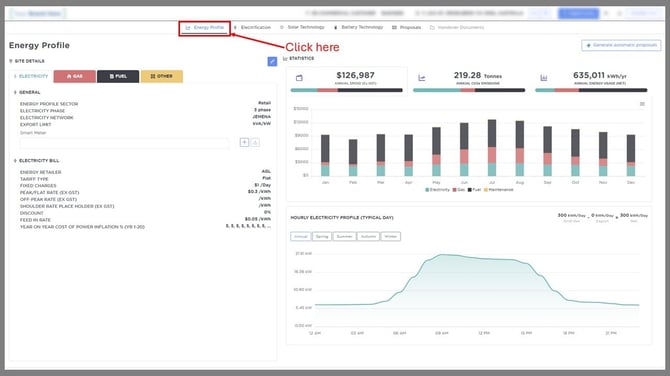The width and height of the screenshot is (670, 376).
Task: Click the $126,987 annual spend value
Action: click(x=356, y=75)
